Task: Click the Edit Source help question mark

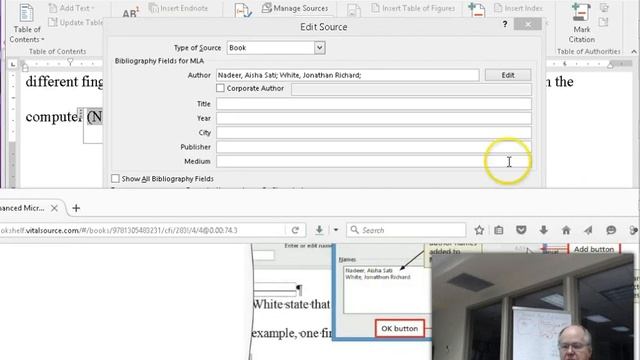Action: tap(505, 24)
